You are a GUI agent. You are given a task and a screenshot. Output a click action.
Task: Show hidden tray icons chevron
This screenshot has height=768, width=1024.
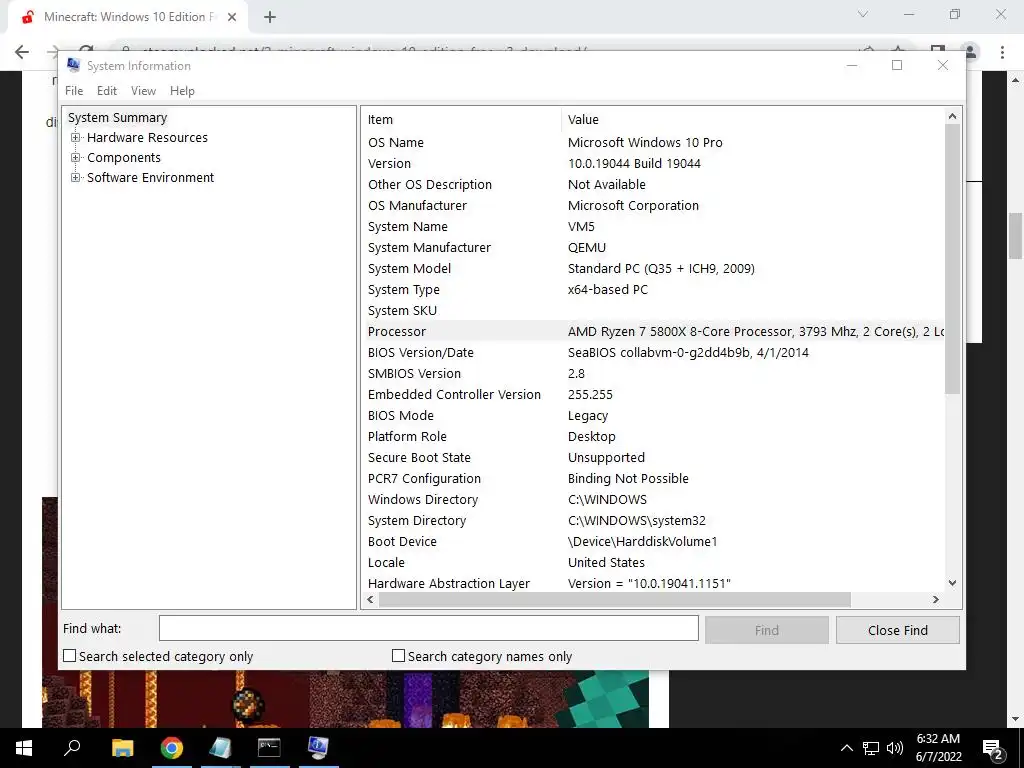846,748
